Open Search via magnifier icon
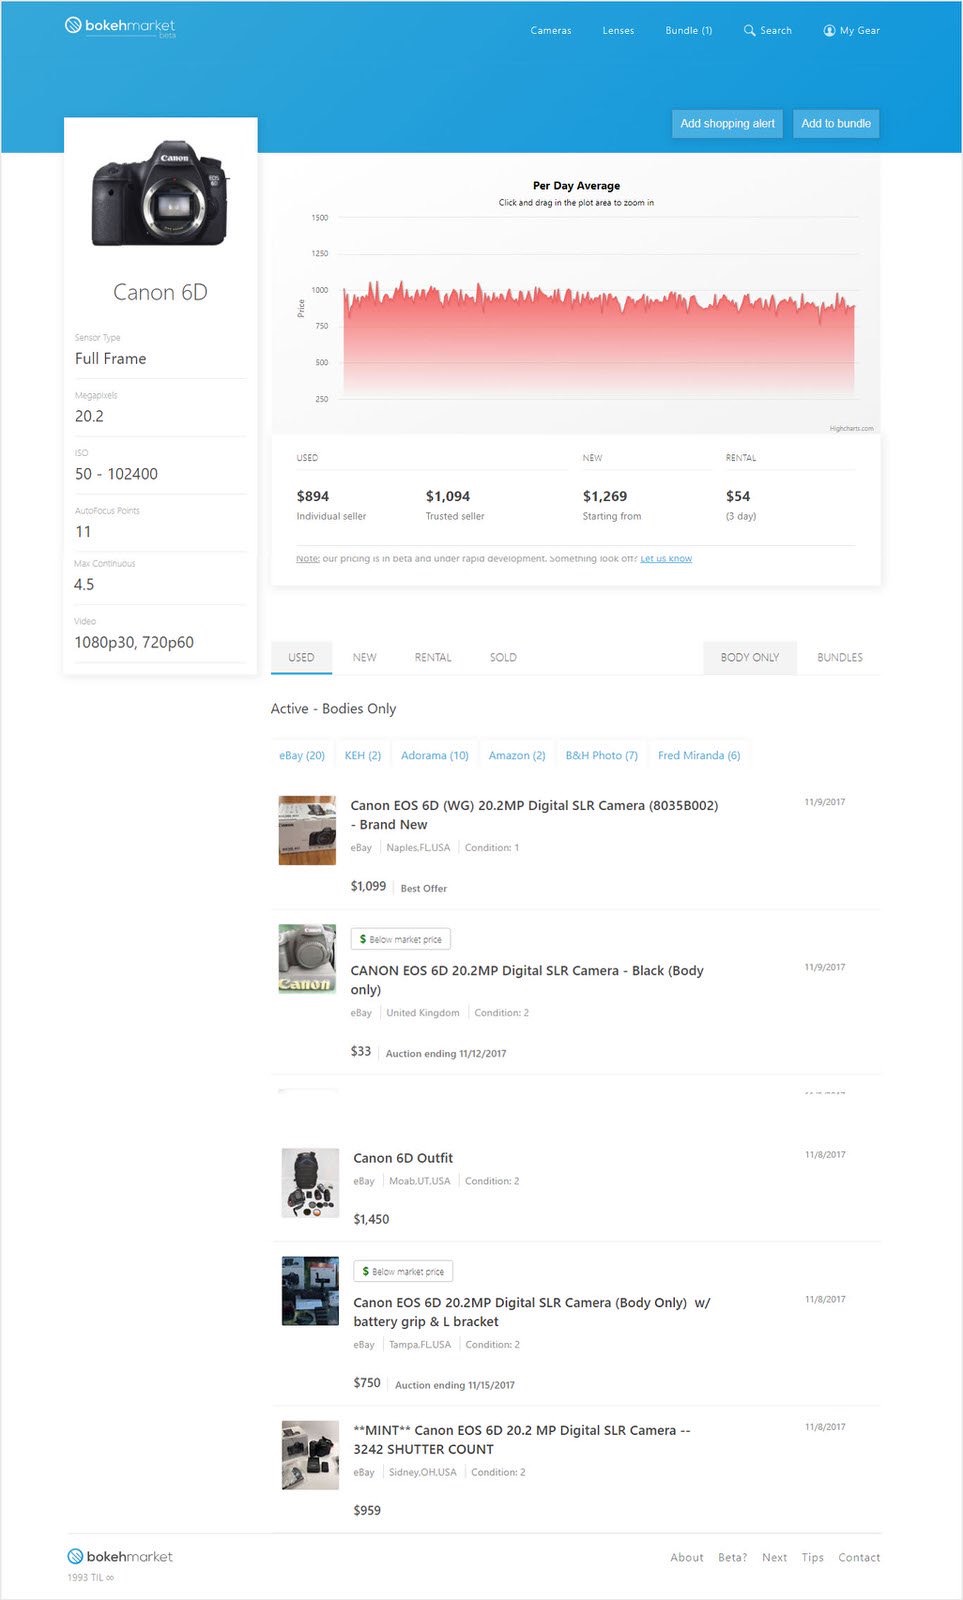 click(749, 30)
